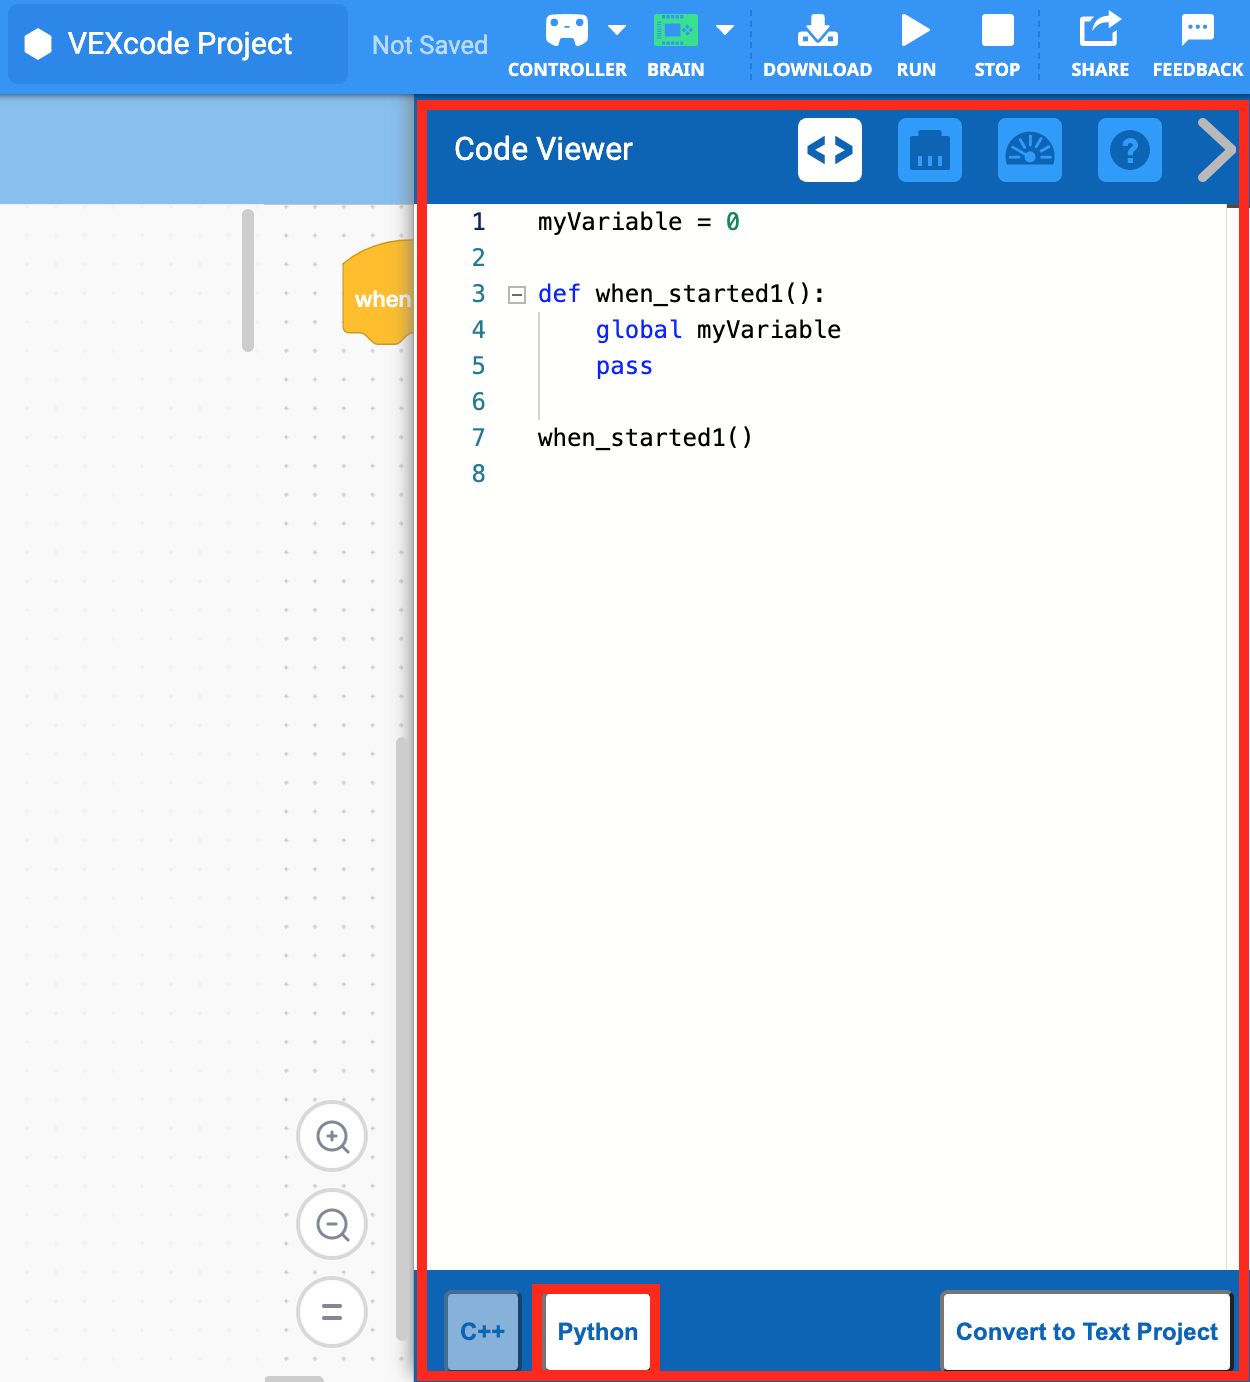Collapse the when_started1 function code block

(x=516, y=294)
